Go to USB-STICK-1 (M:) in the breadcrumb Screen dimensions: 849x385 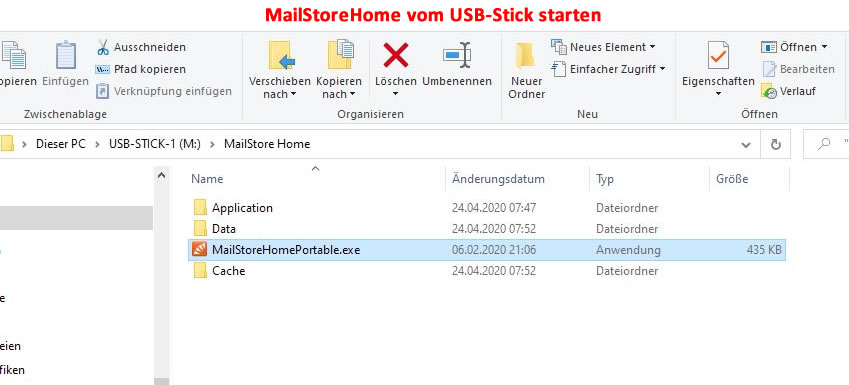coord(155,144)
